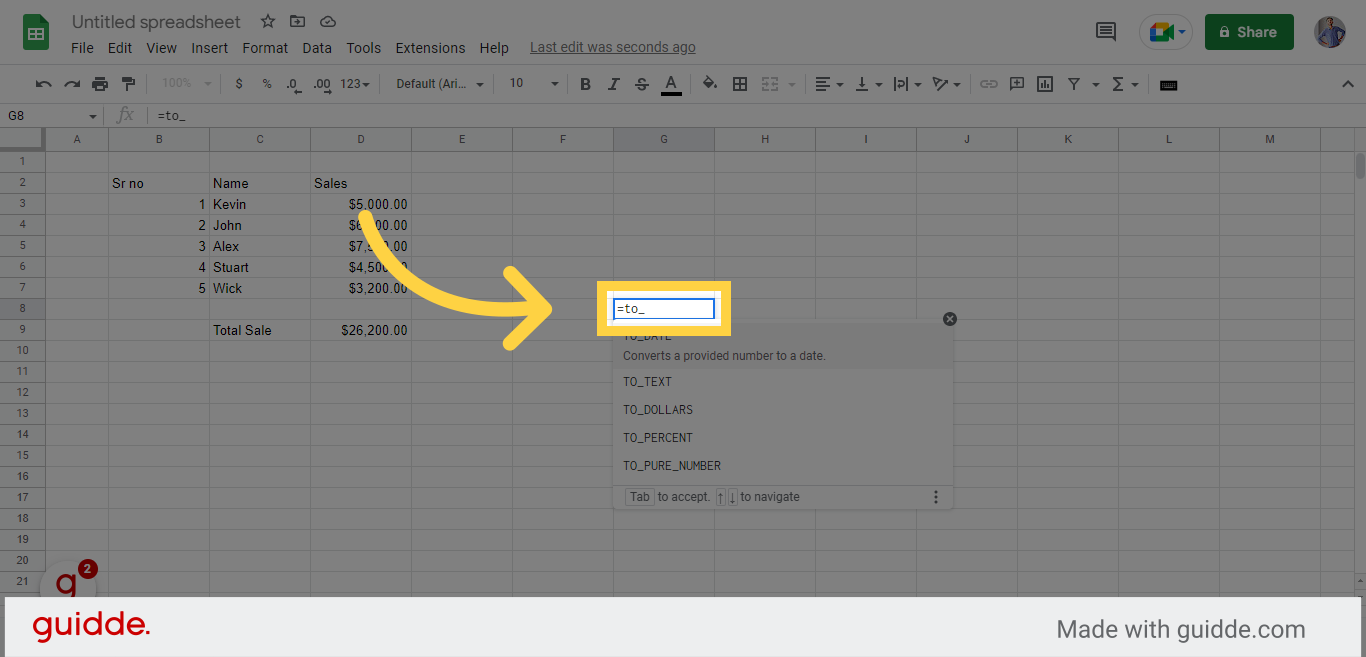Click the move to folder icon

click(298, 21)
